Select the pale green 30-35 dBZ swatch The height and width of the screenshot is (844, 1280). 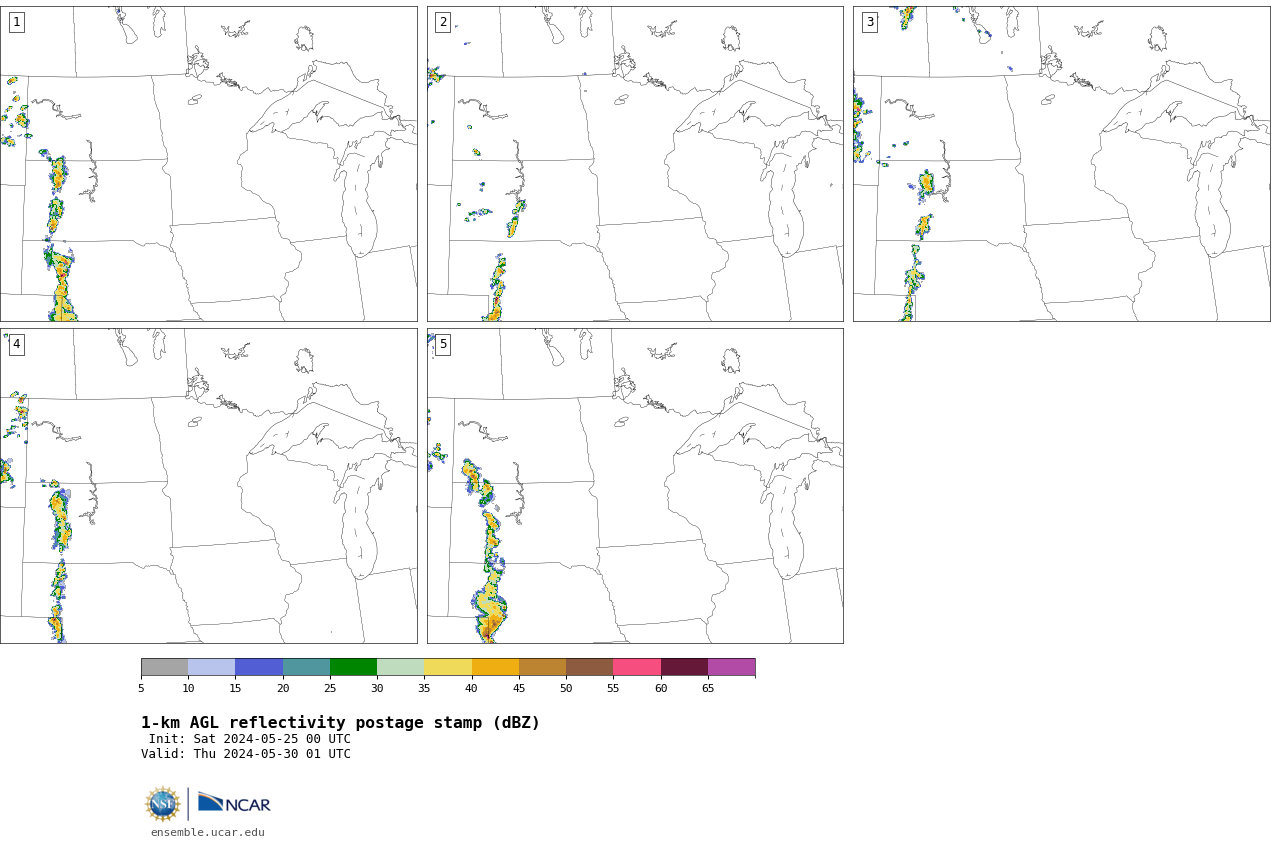click(x=400, y=667)
